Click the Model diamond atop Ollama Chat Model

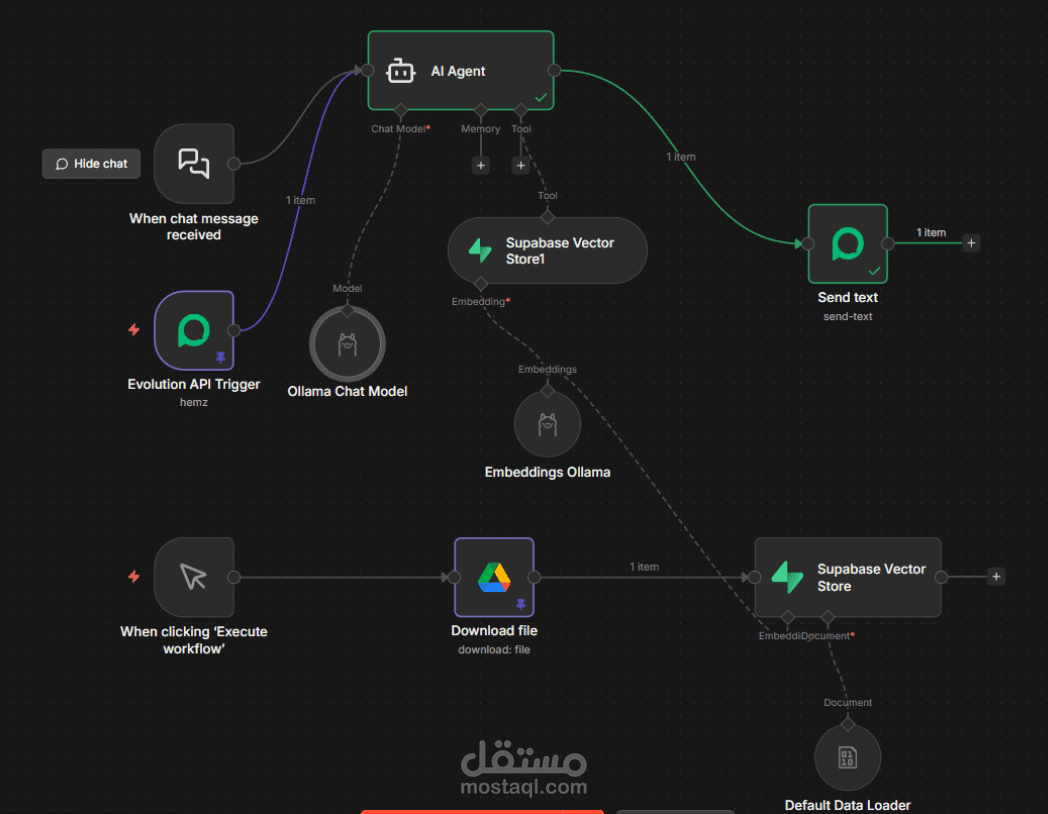(x=347, y=310)
